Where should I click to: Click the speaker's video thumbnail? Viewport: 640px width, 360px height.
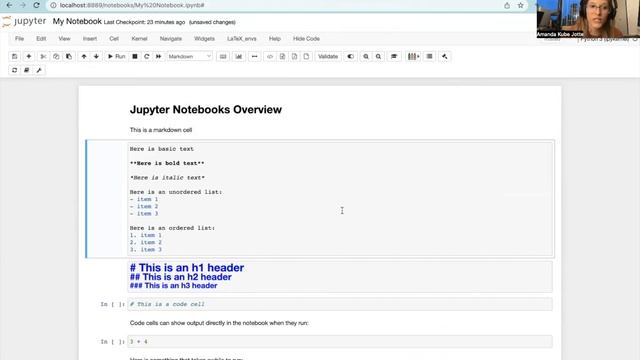(x=588, y=19)
